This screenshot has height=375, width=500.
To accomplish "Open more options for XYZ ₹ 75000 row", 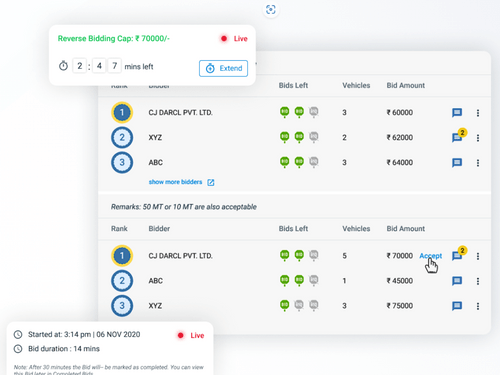I will point(478,306).
